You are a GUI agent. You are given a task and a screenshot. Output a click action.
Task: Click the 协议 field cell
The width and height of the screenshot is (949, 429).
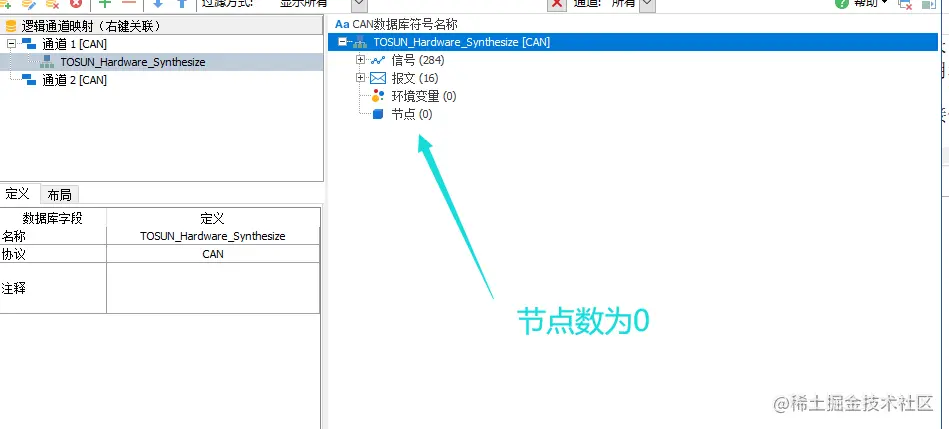[x=53, y=254]
